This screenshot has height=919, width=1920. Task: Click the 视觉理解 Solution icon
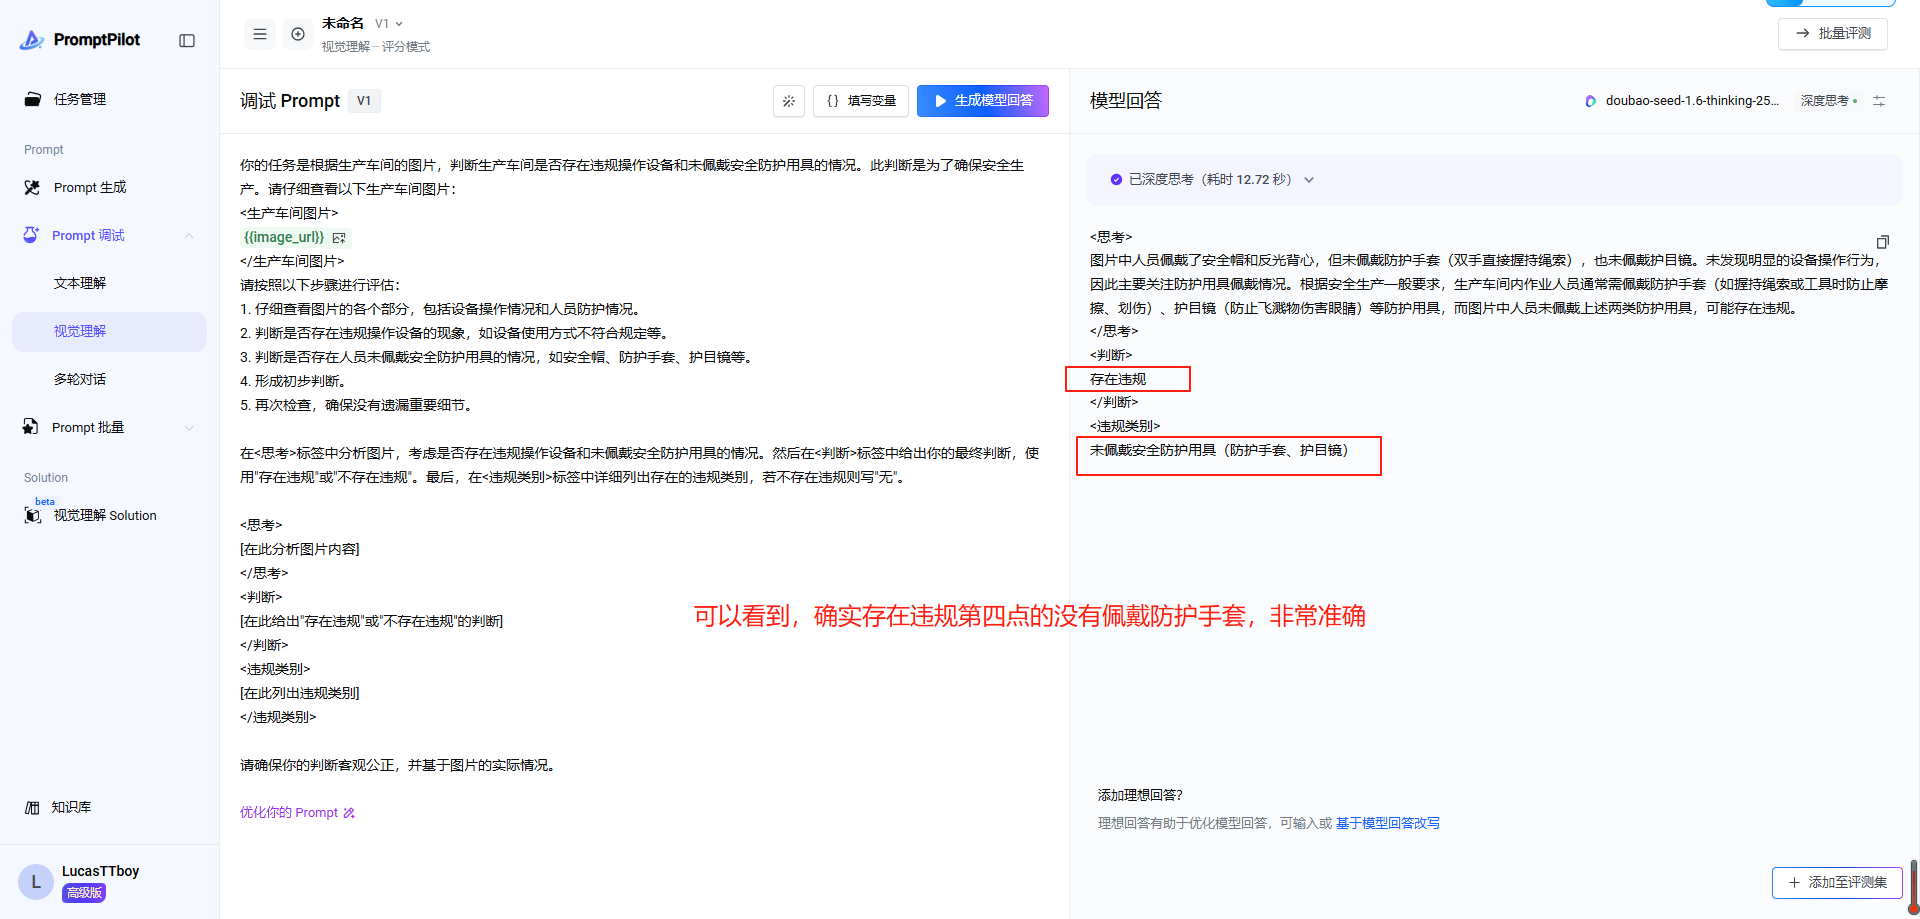tap(33, 515)
